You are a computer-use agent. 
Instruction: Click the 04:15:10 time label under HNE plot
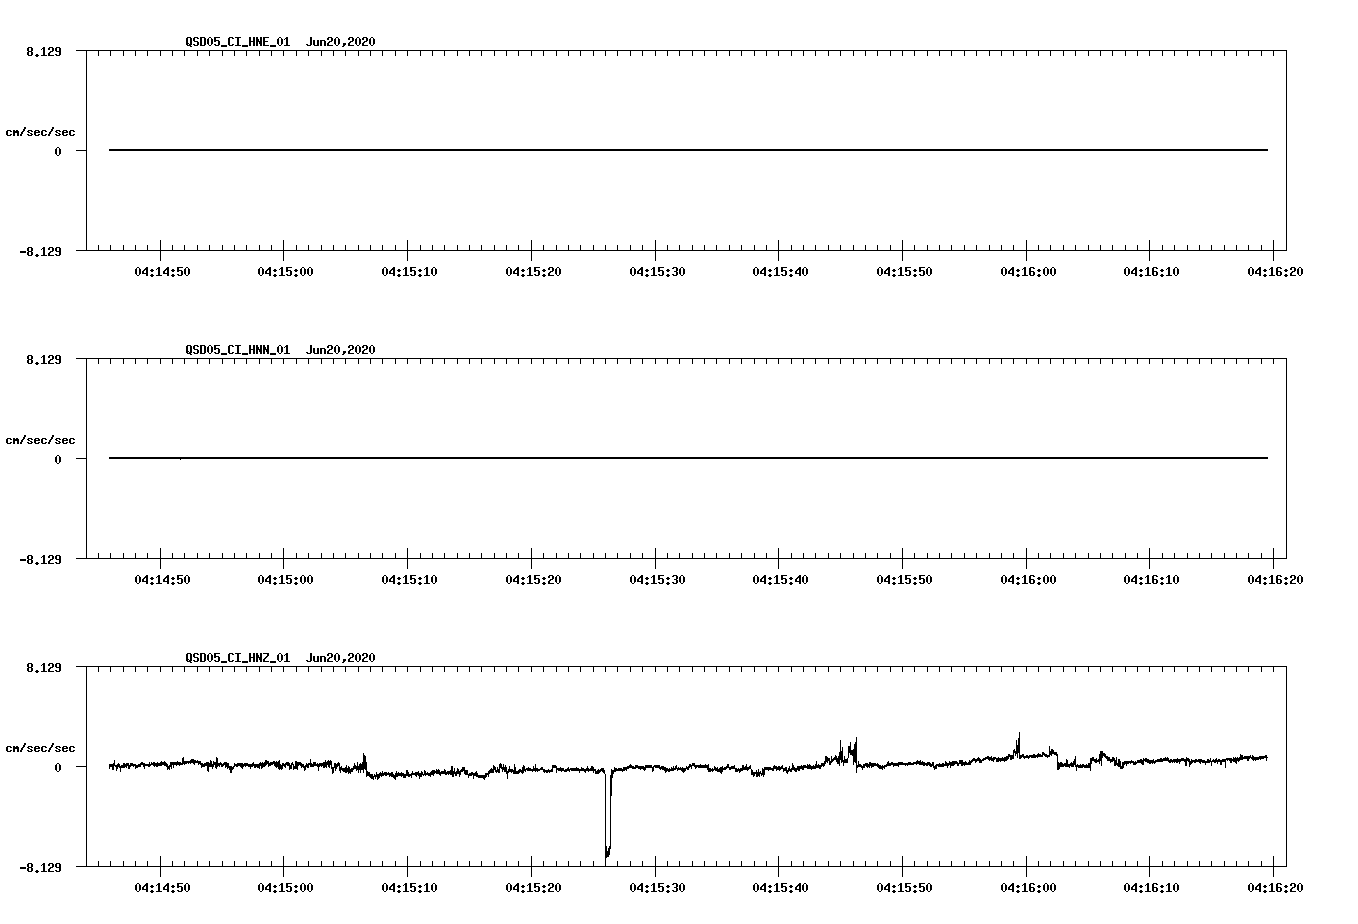click(x=409, y=271)
